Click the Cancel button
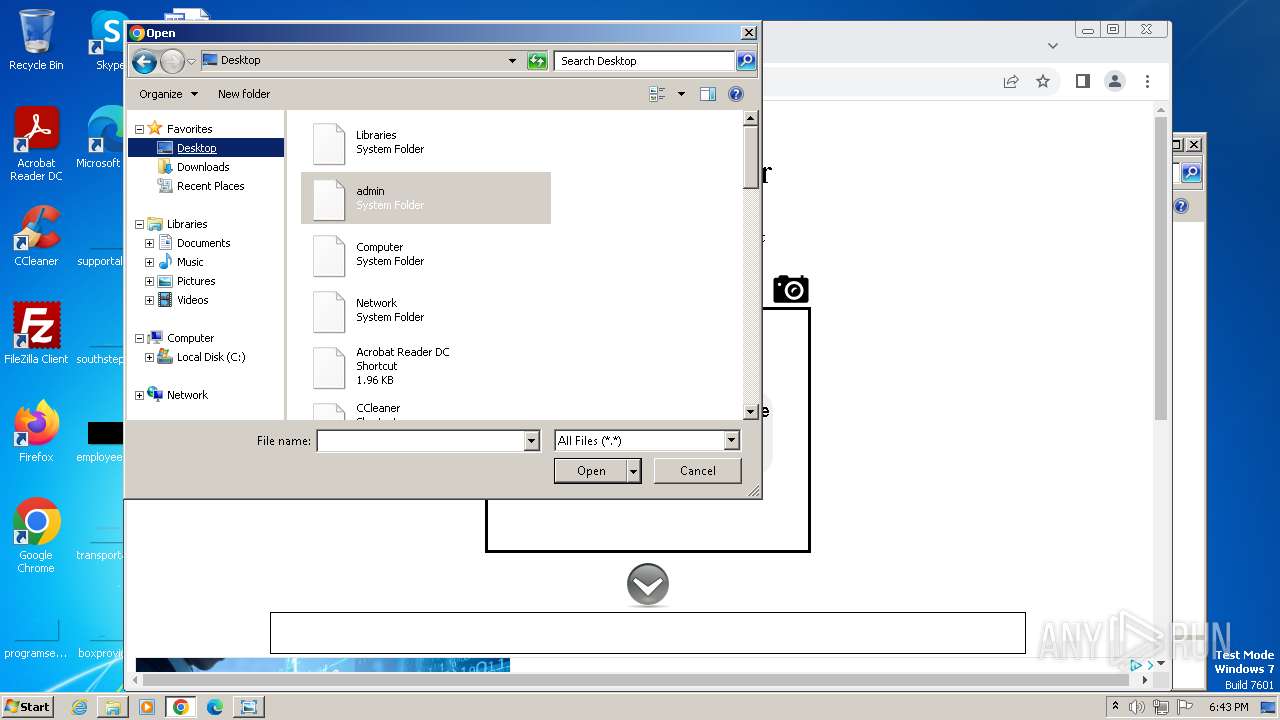 697,471
